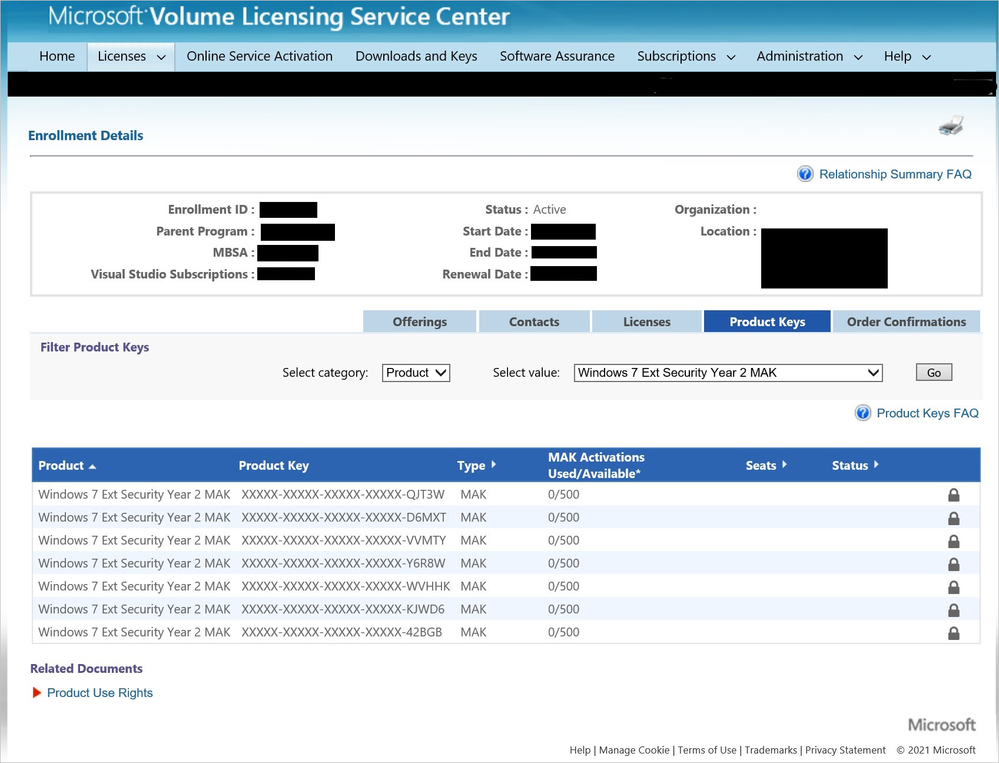Open the Product Use Rights link
Image resolution: width=999 pixels, height=763 pixels.
pos(99,692)
